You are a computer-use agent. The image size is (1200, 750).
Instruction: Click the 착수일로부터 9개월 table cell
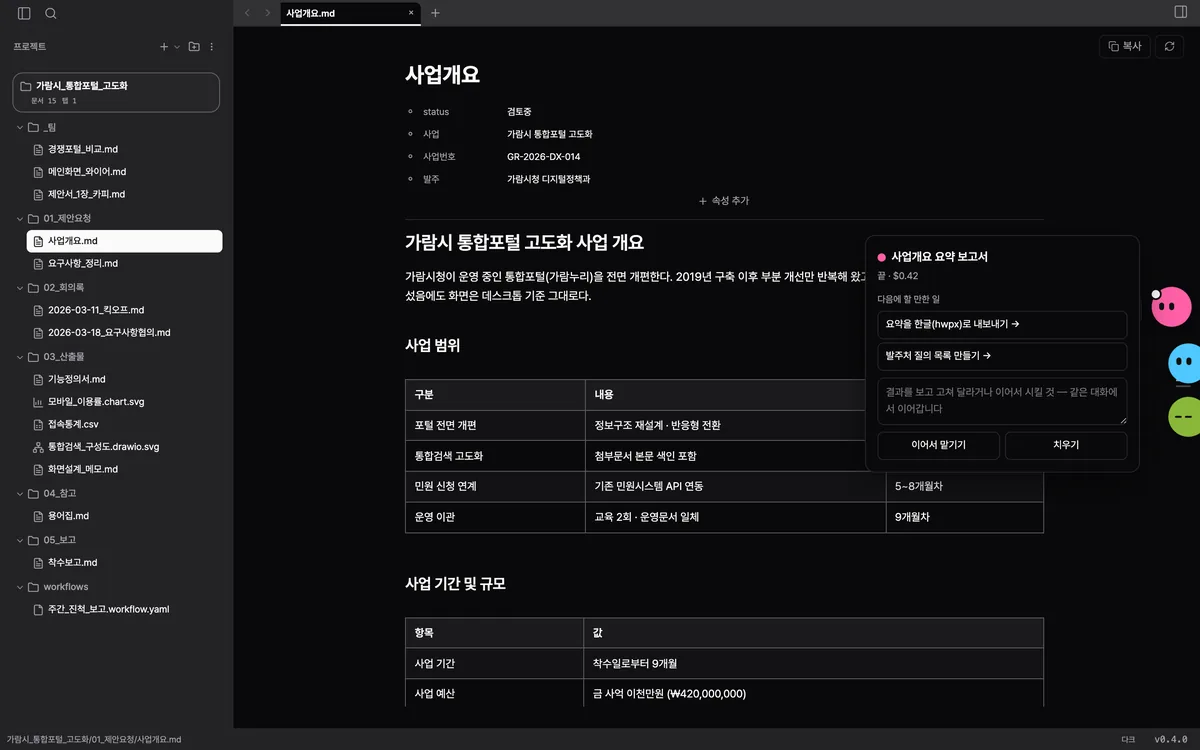pyautogui.click(x=813, y=663)
